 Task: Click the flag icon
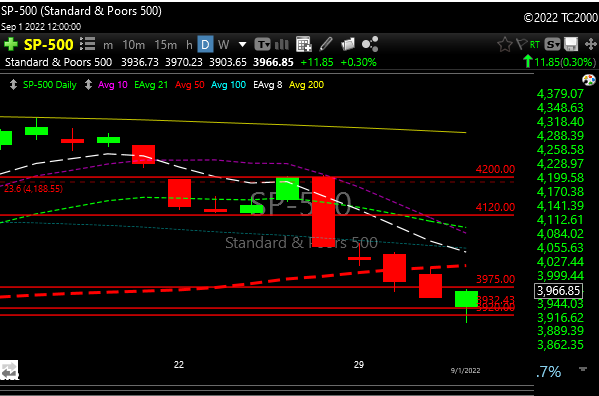point(521,44)
